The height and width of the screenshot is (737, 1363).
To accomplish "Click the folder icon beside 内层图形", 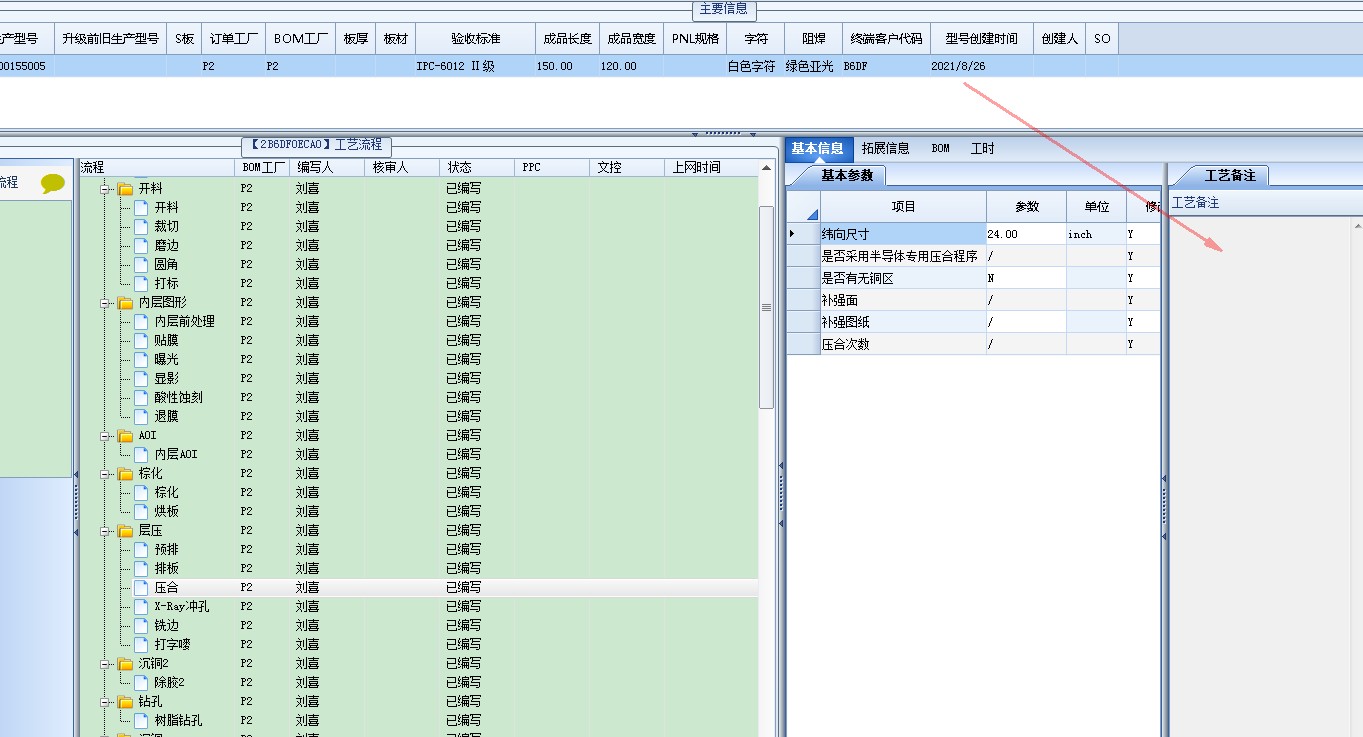I will tap(125, 302).
